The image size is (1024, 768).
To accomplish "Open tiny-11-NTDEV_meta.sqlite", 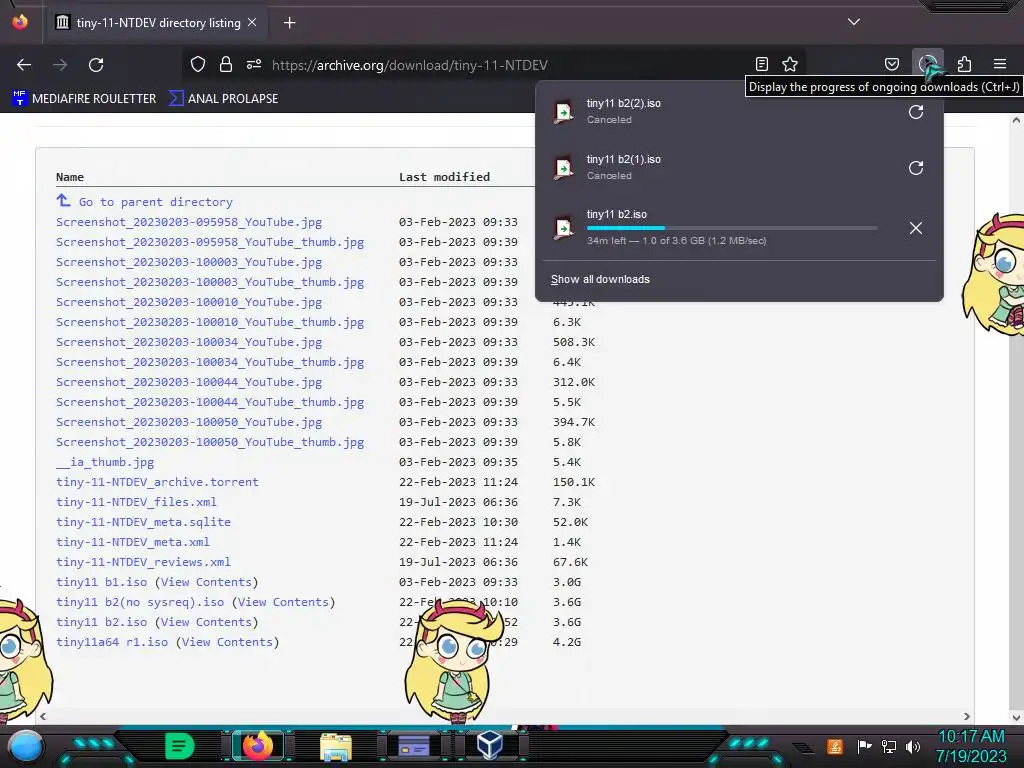I will click(143, 522).
